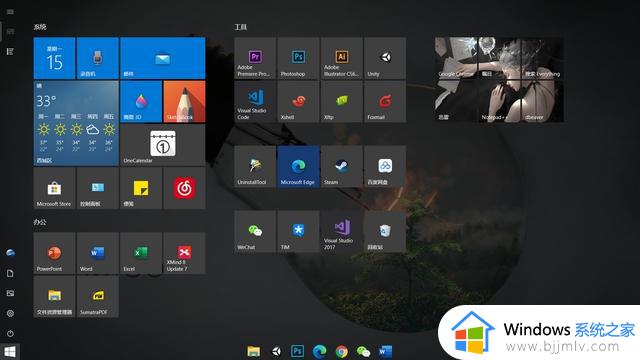Image resolution: width=640 pixels, height=360 pixels.
Task: Click the Windows Start button
Action: click(x=10, y=352)
